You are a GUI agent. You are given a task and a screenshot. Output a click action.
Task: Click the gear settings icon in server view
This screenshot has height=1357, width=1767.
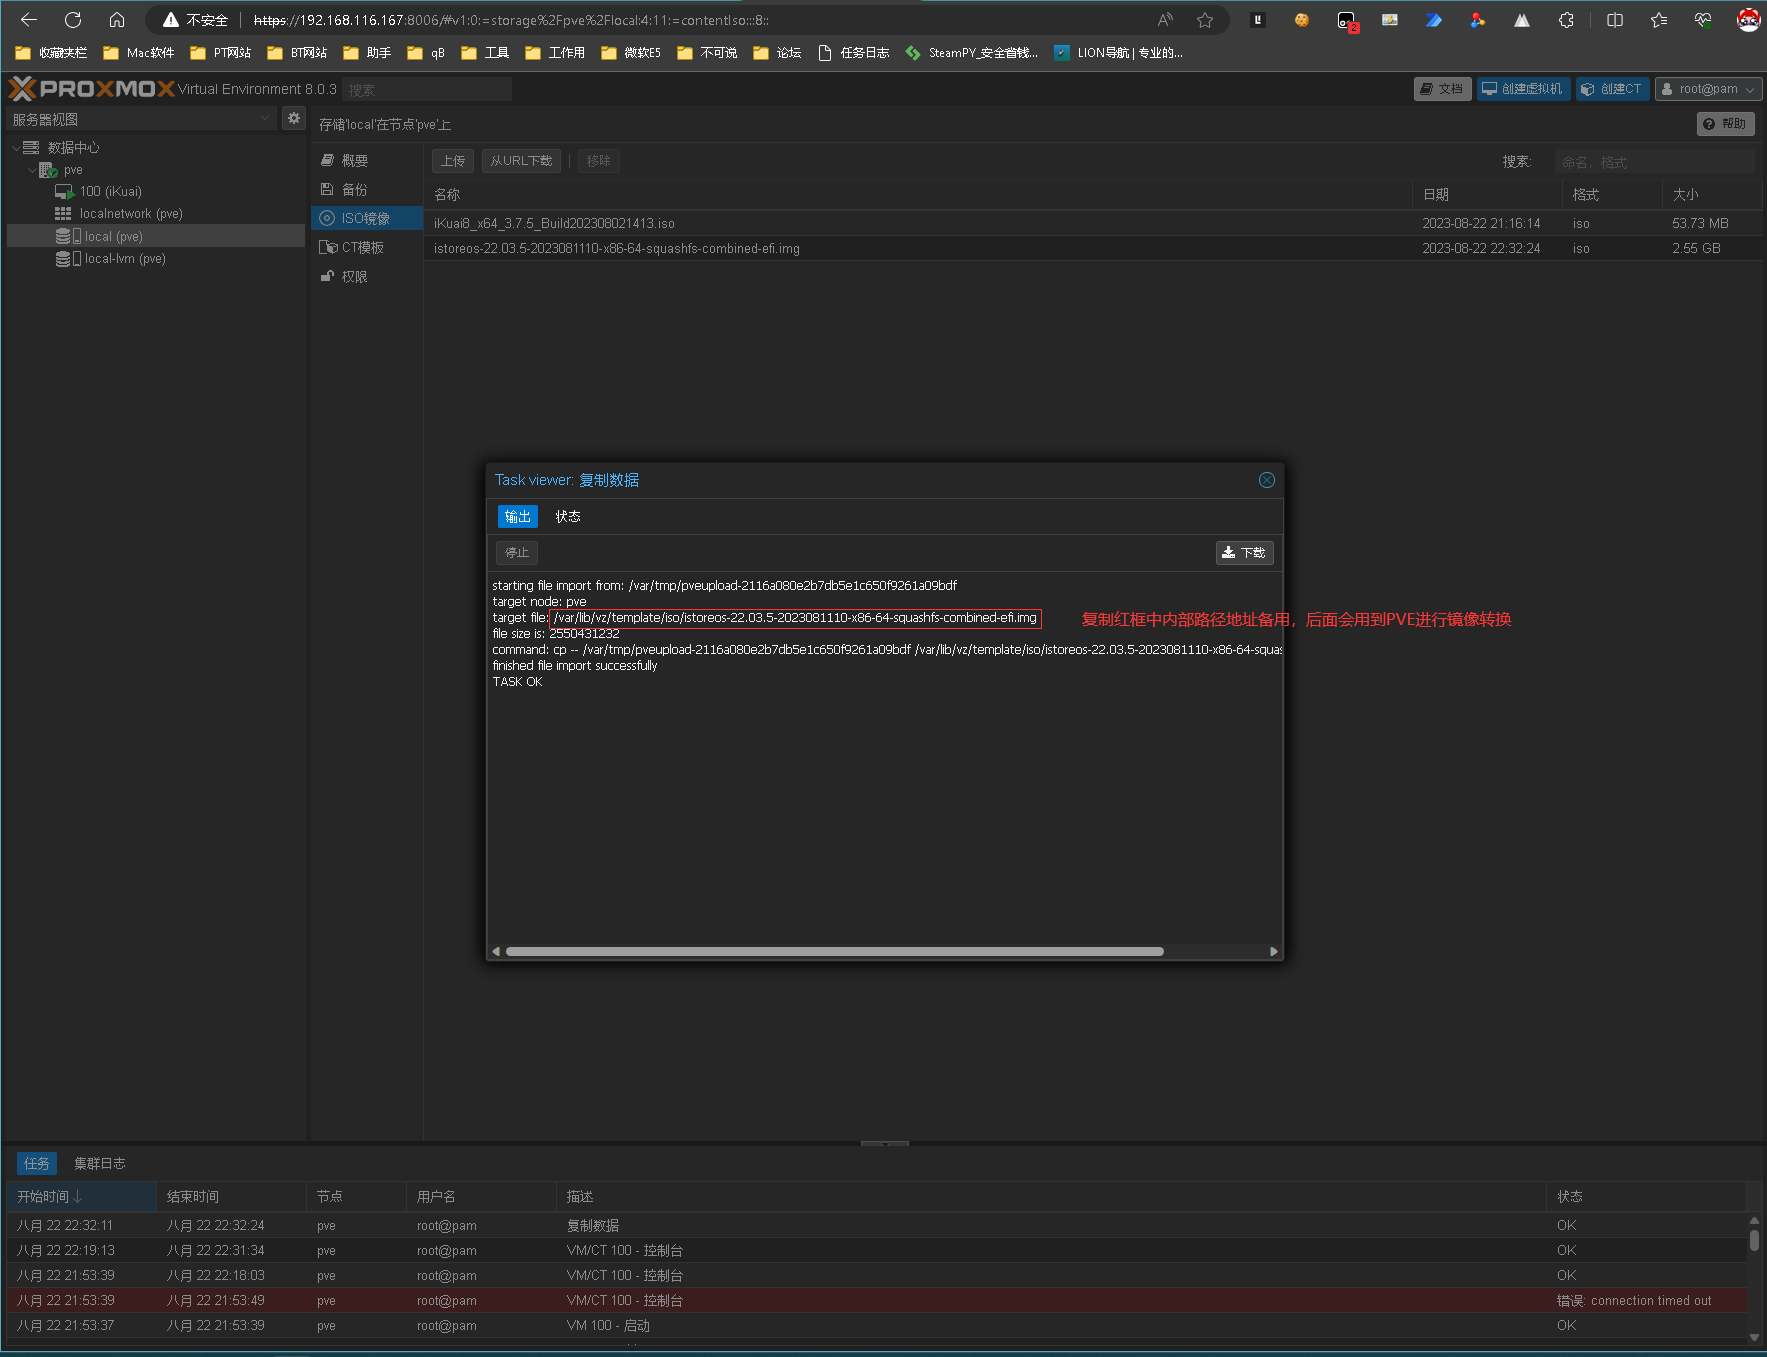[293, 118]
